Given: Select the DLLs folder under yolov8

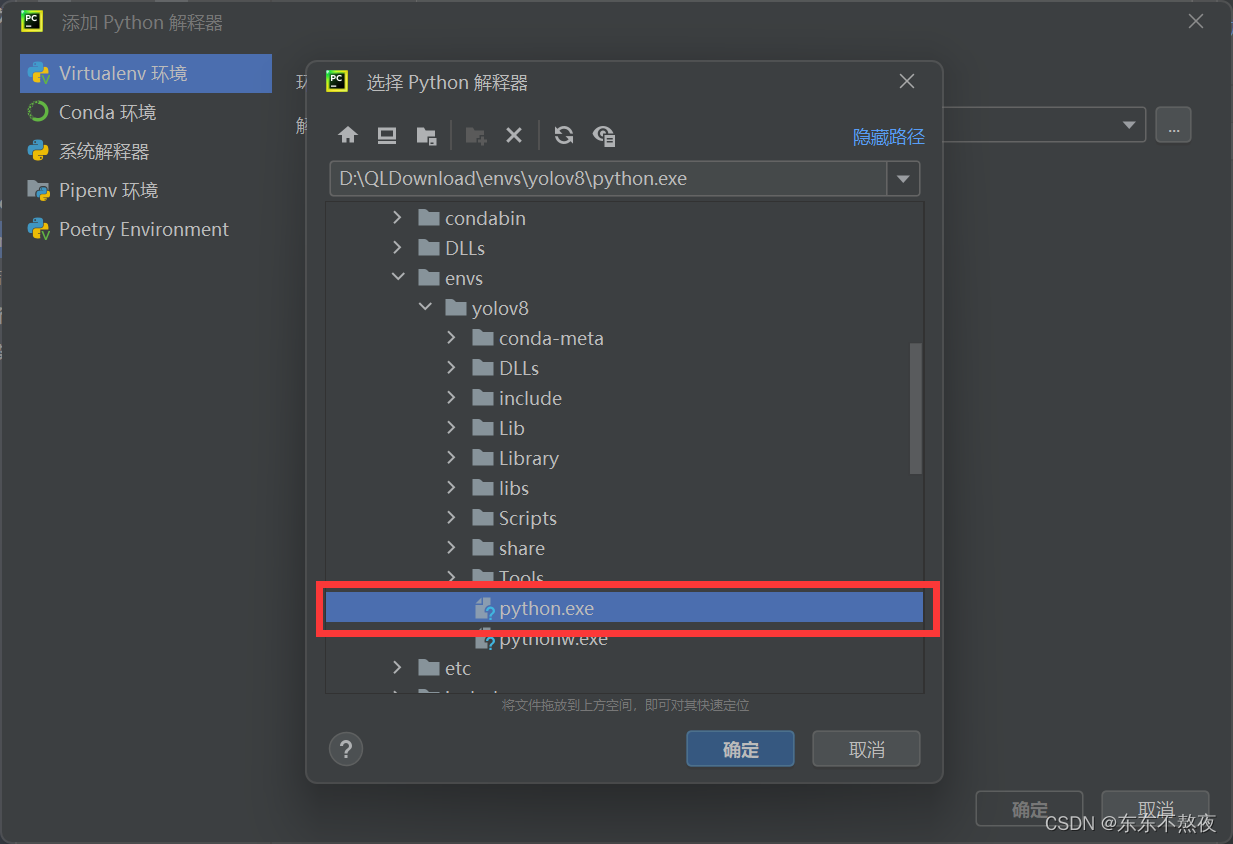Looking at the screenshot, I should tap(624, 368).
